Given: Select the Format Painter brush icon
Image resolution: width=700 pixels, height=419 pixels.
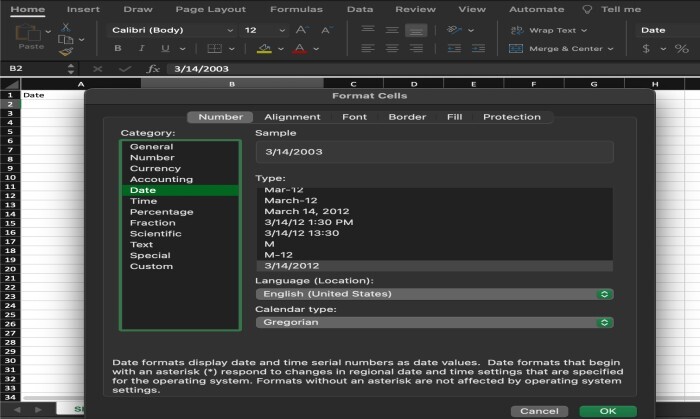Looking at the screenshot, I should (x=66, y=52).
